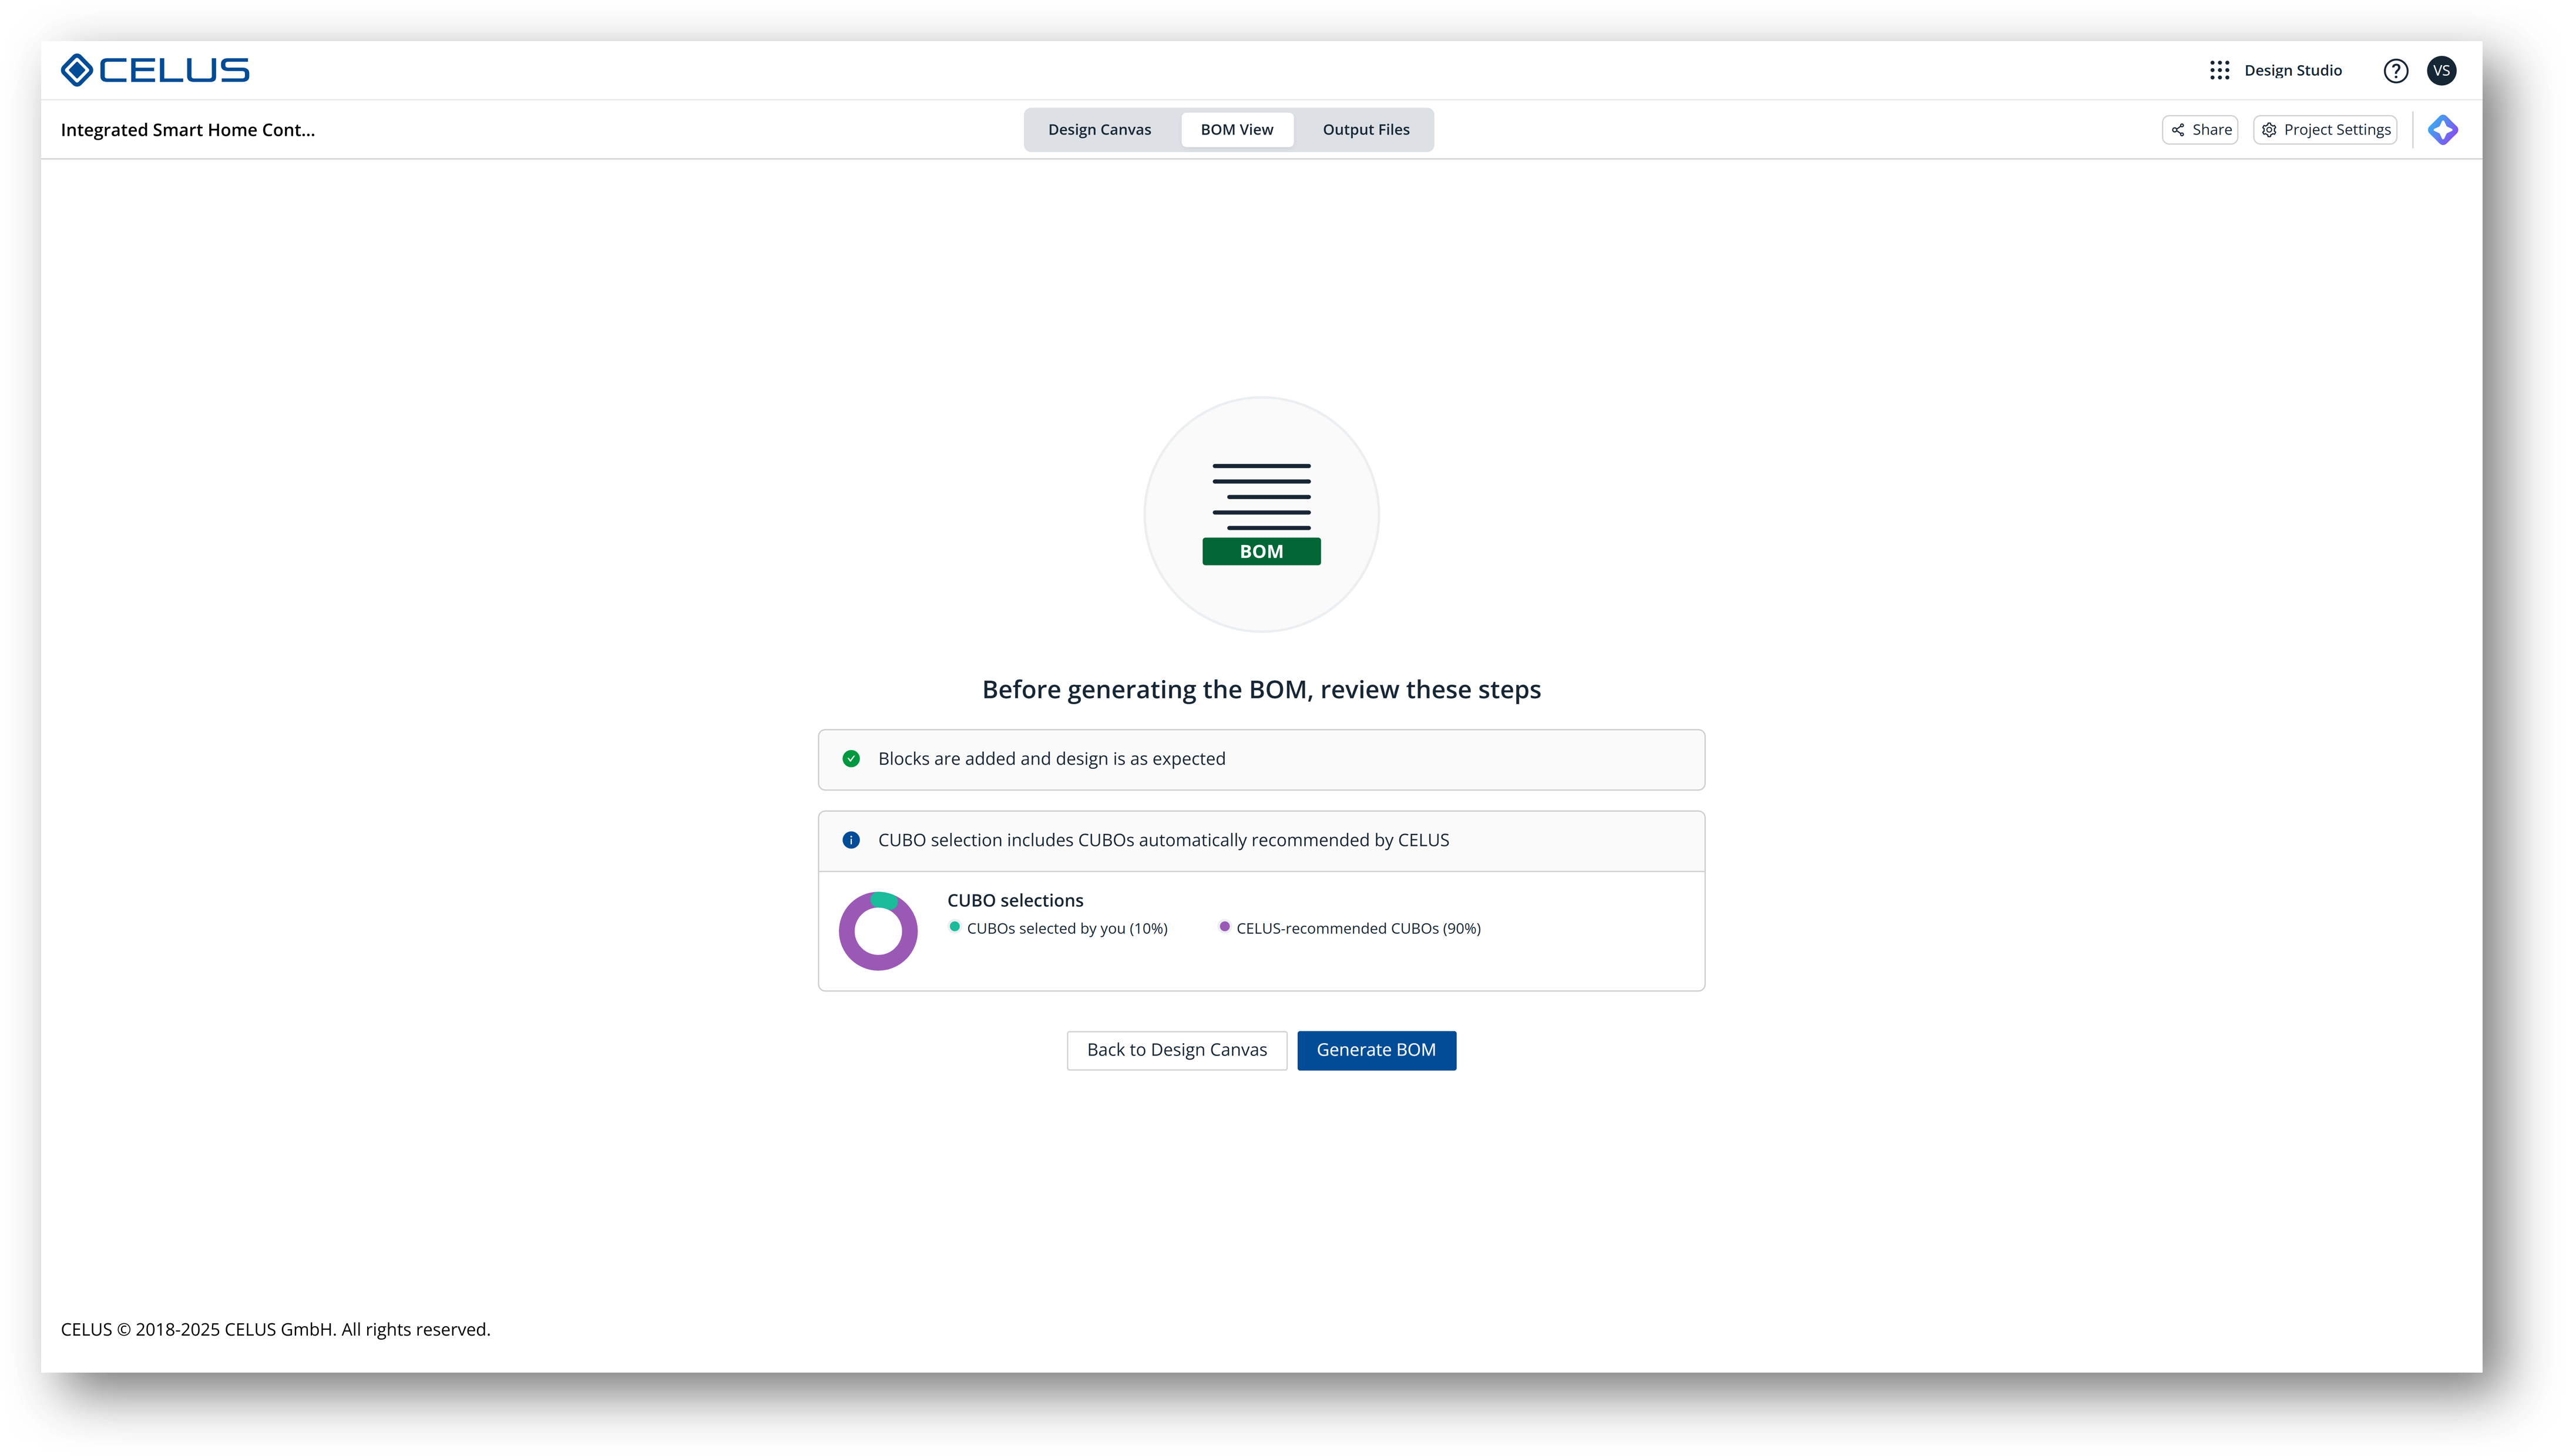This screenshot has width=2566, height=1456.
Task: Open the apps grid icon
Action: click(x=2219, y=70)
